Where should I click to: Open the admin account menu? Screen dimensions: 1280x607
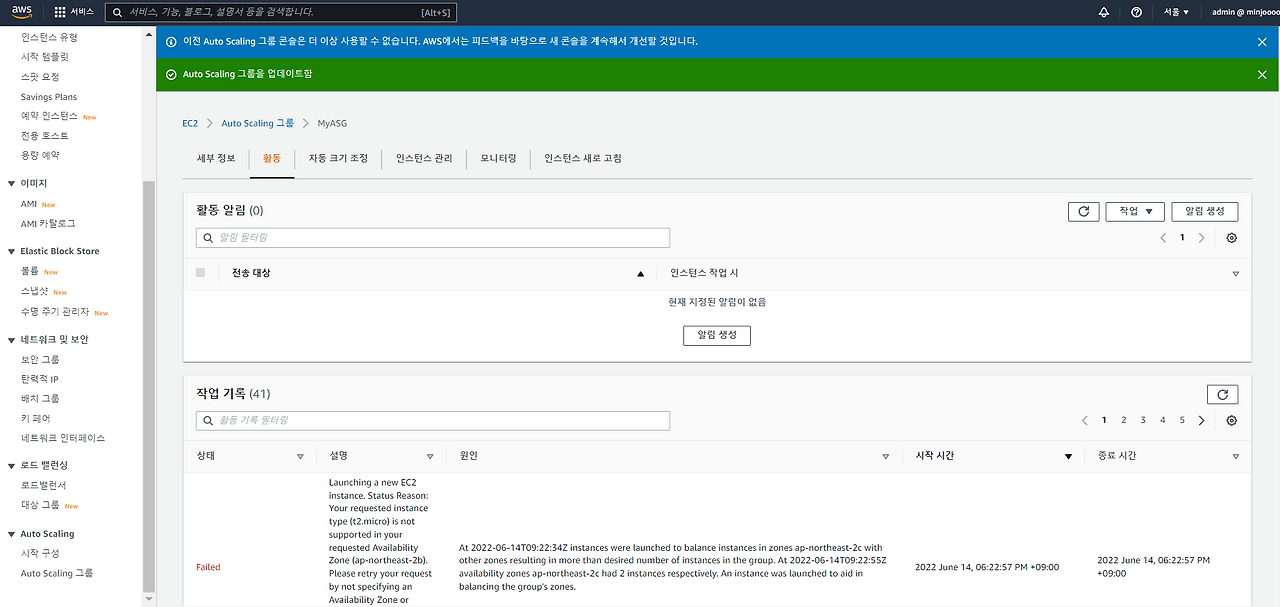pos(1245,12)
